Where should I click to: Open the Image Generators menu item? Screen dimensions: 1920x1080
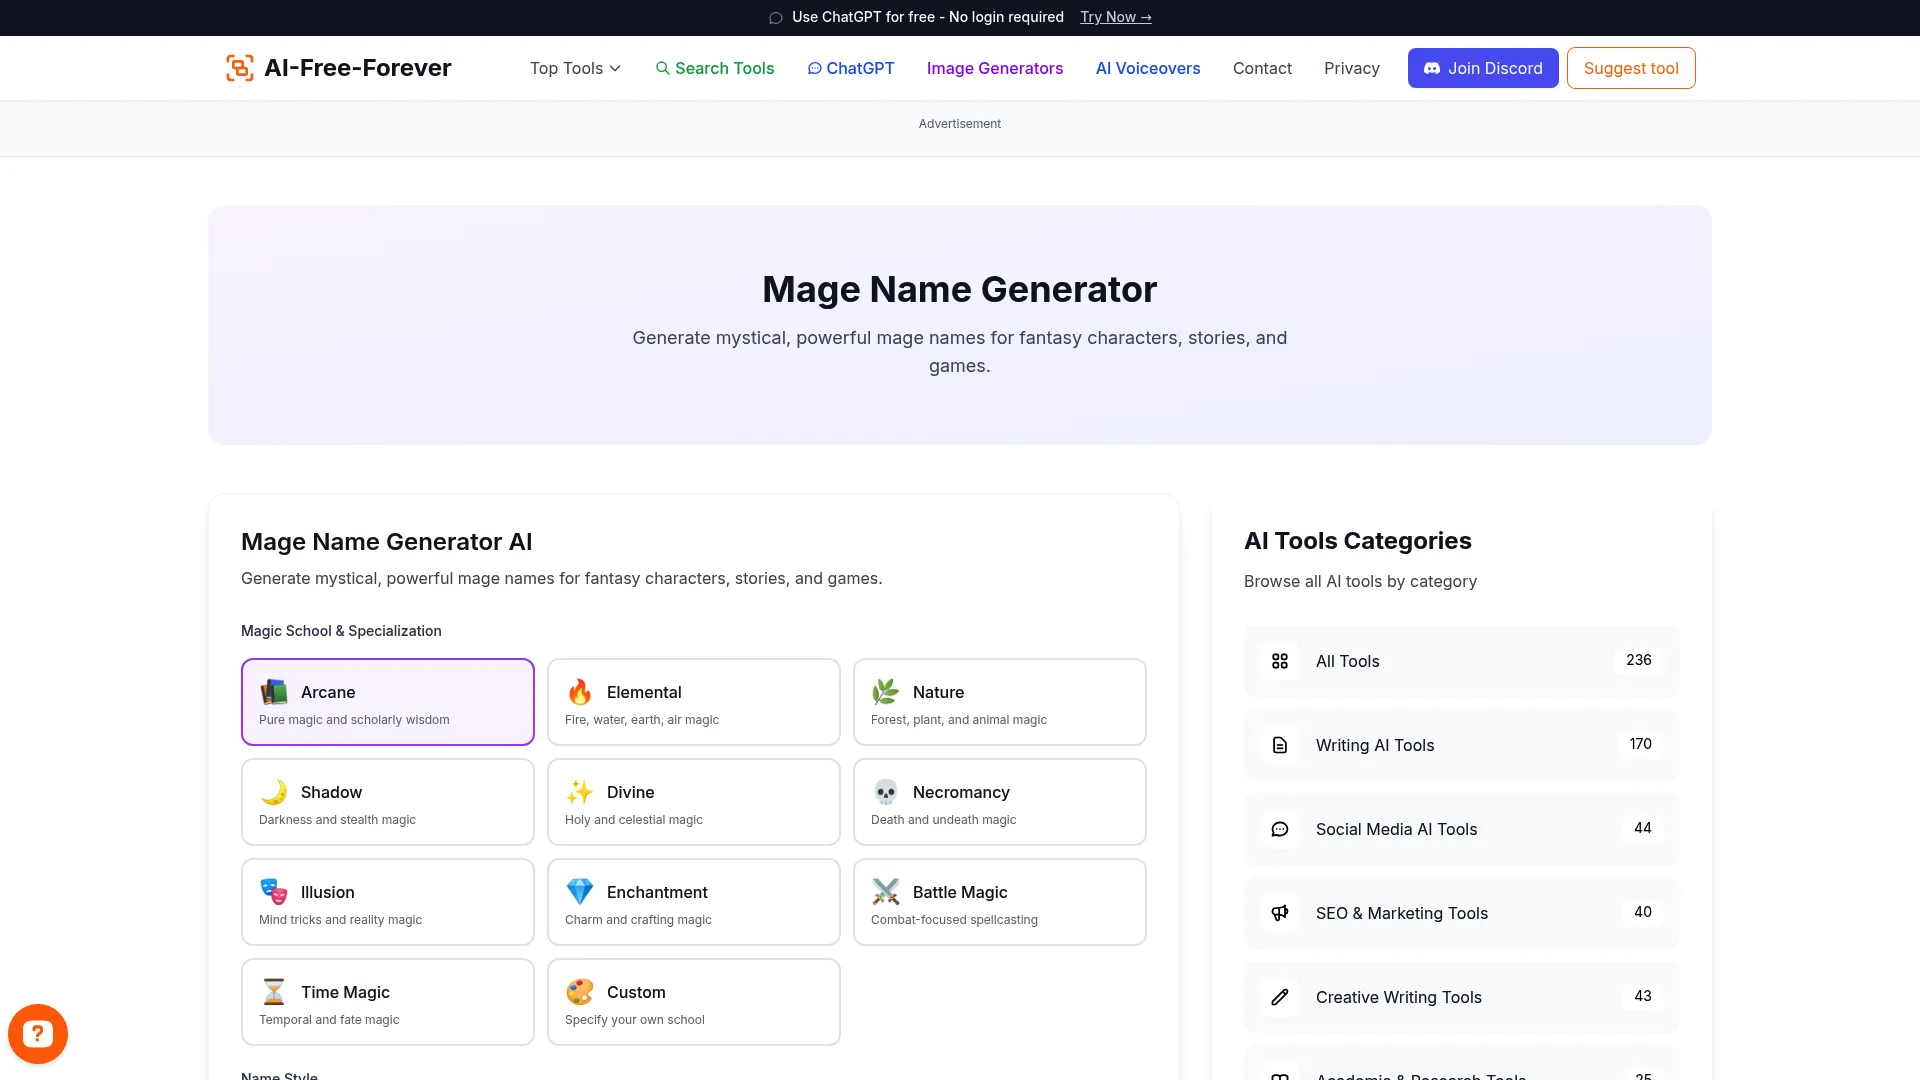(994, 68)
